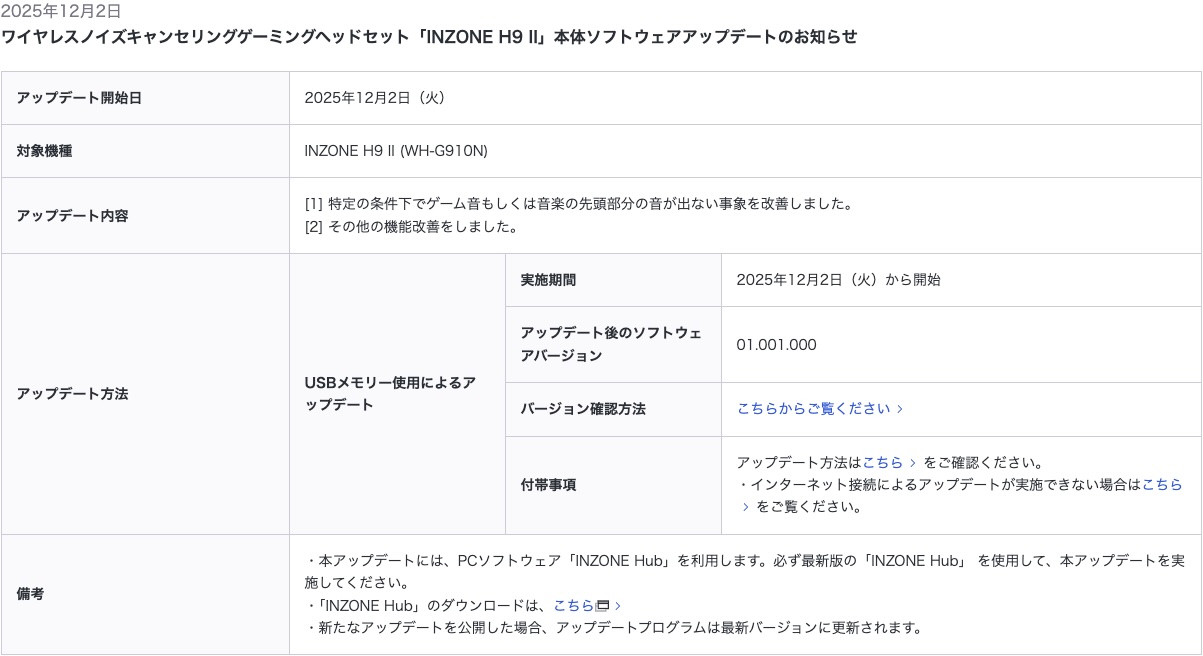Click the version number '01.001.000'
1203x656 pixels.
coord(776,345)
